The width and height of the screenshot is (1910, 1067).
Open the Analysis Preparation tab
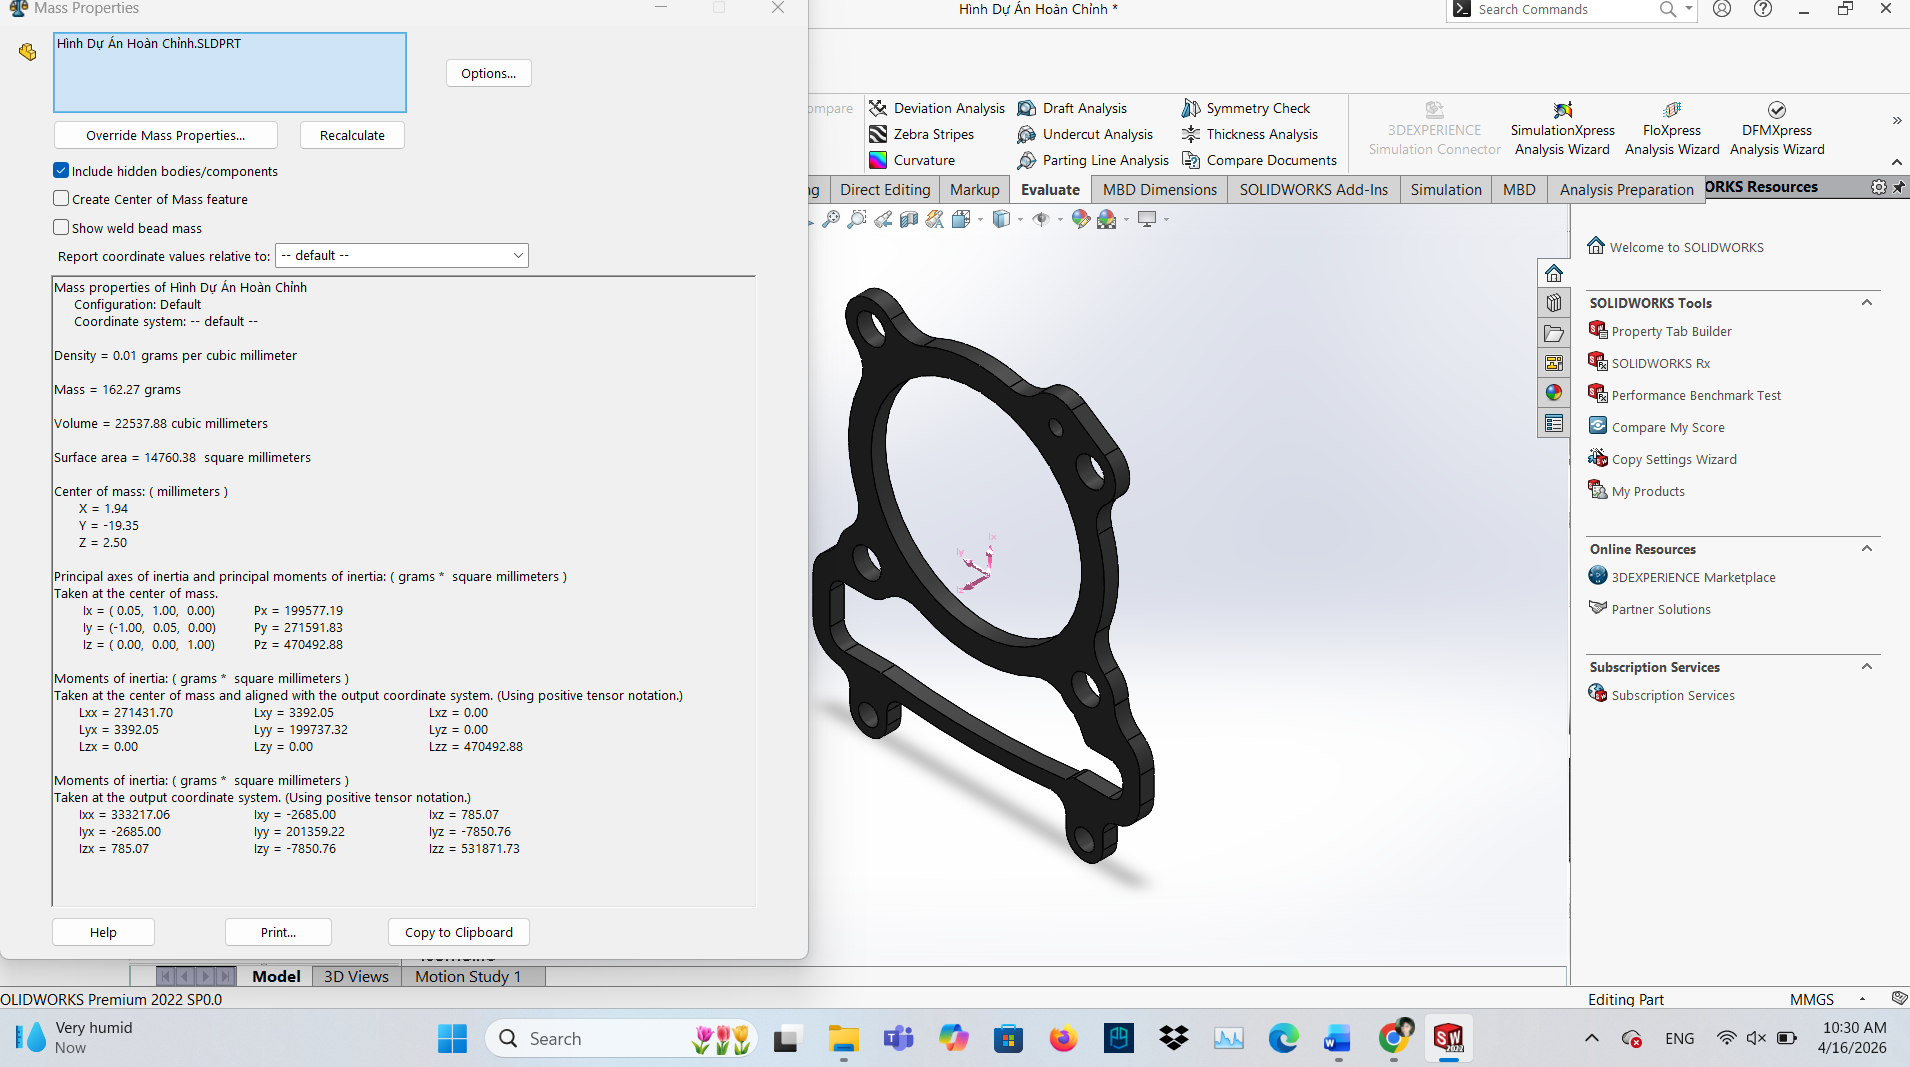point(1627,190)
